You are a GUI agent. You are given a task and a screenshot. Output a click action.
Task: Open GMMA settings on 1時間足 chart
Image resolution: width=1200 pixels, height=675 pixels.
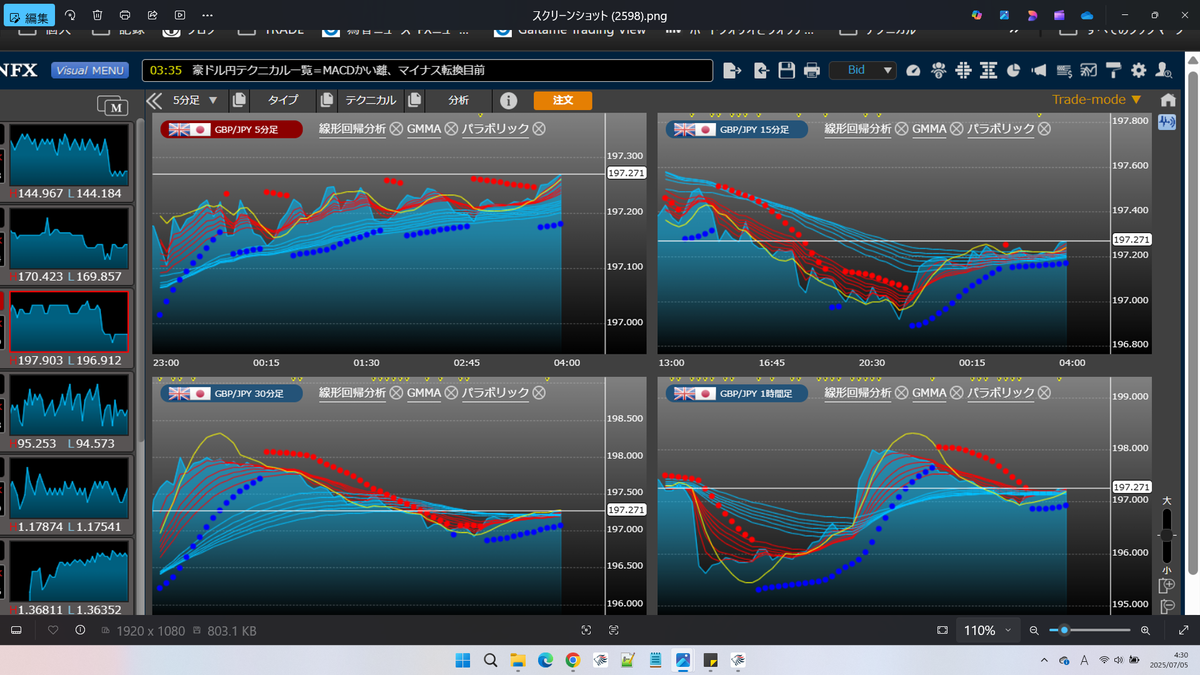coord(929,393)
